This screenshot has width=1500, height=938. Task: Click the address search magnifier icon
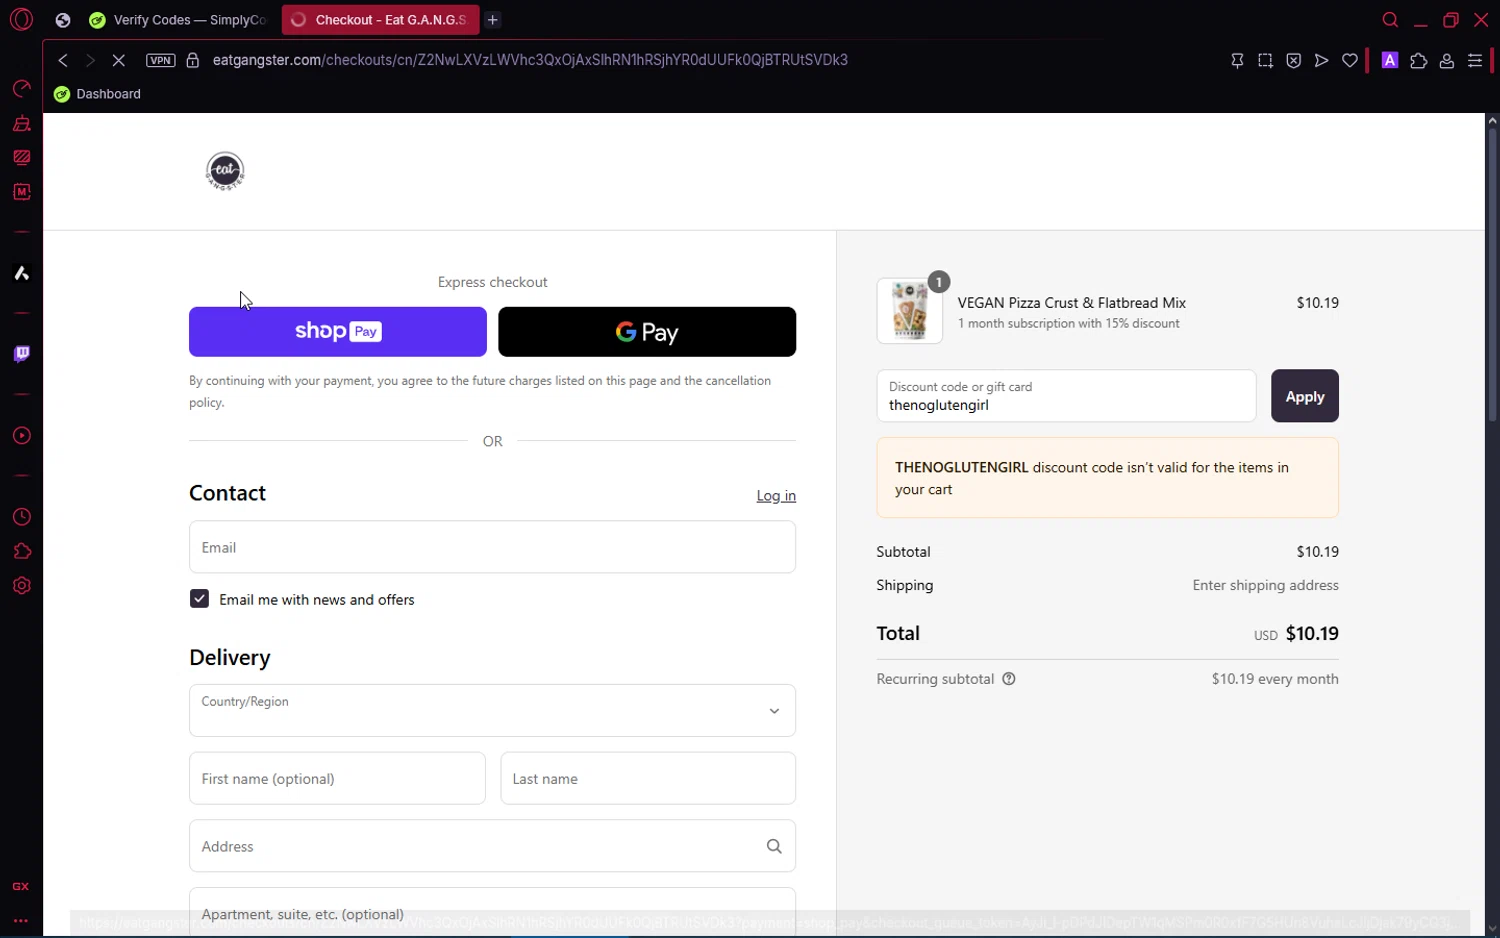point(774,846)
